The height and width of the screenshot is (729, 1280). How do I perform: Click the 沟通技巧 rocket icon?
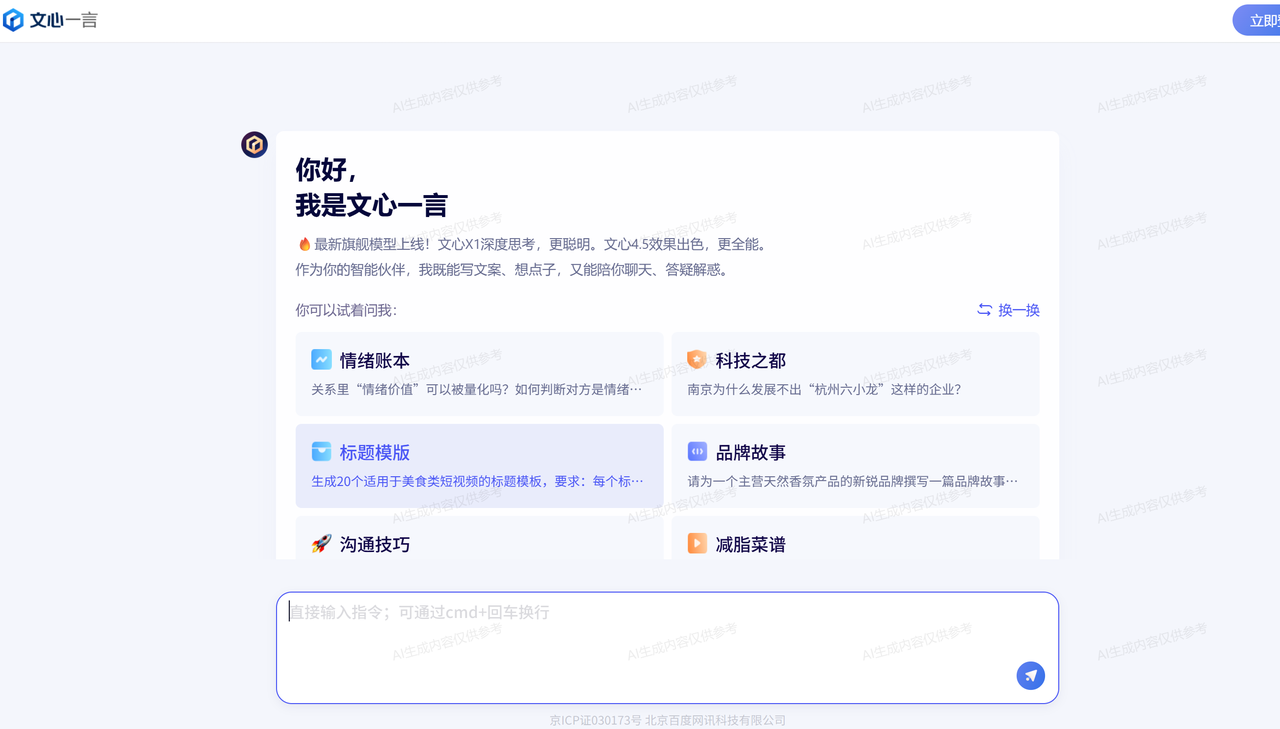tap(321, 543)
